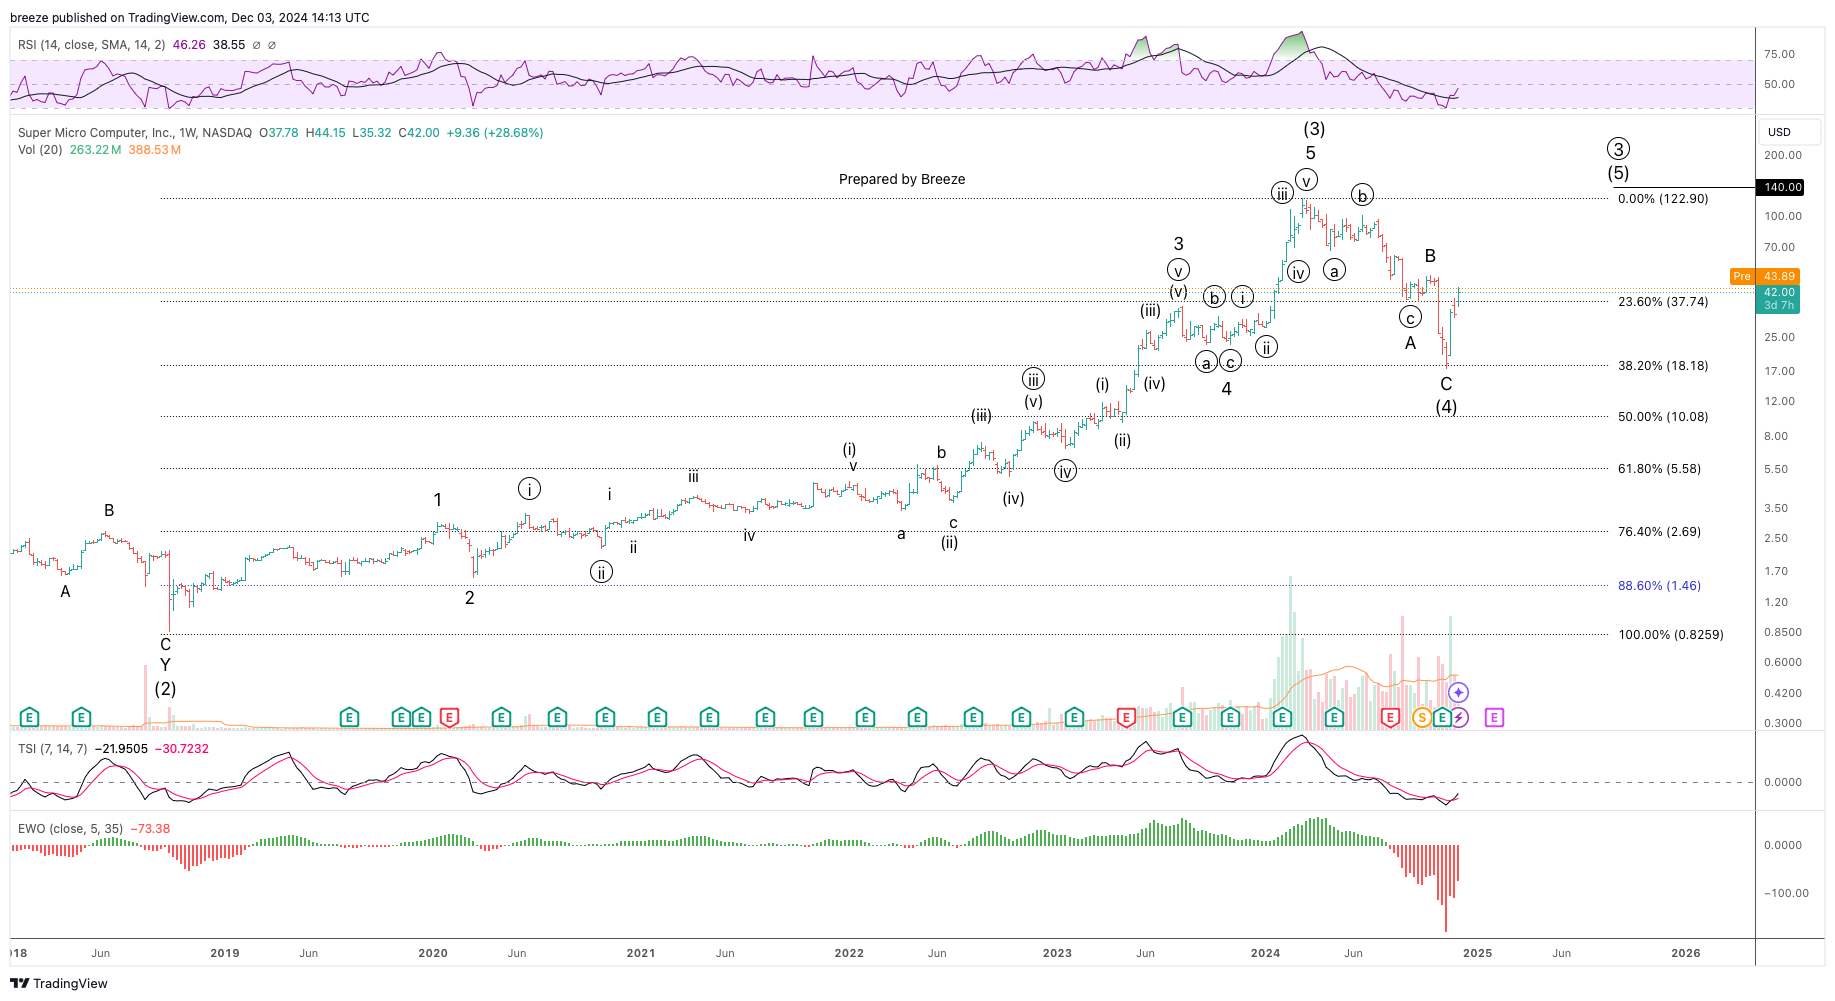Click the first red earnings marker near 2020

(449, 717)
